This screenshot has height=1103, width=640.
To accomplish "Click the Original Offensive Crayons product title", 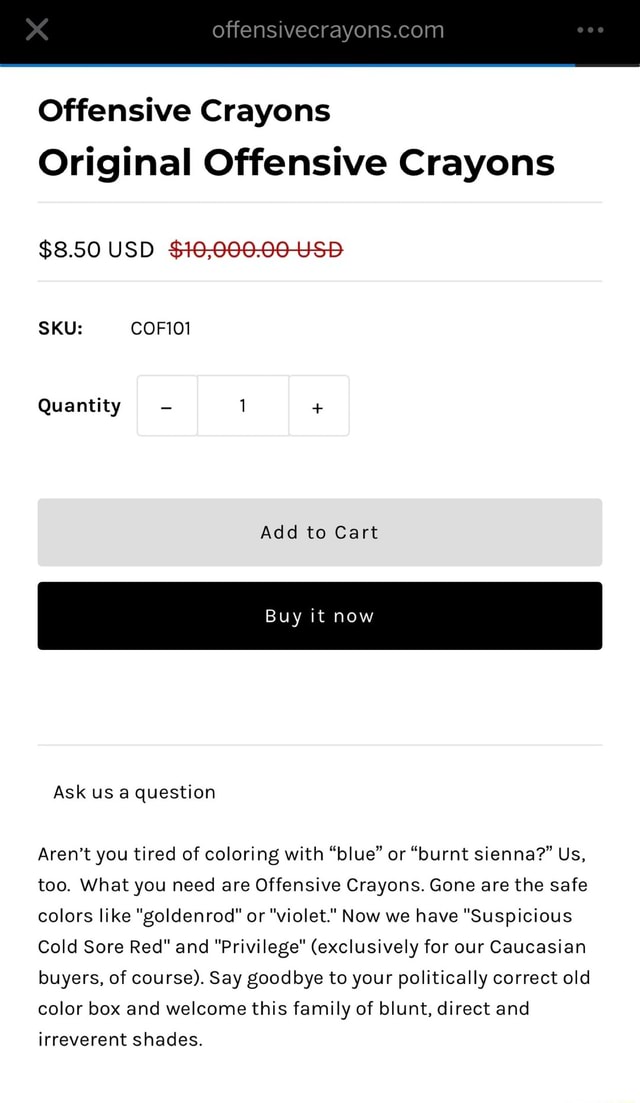I will (x=296, y=162).
